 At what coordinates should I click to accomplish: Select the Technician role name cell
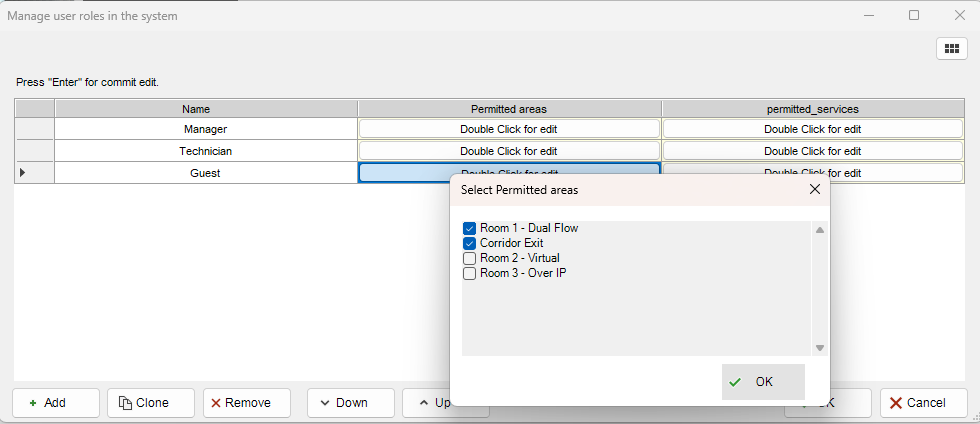point(205,151)
